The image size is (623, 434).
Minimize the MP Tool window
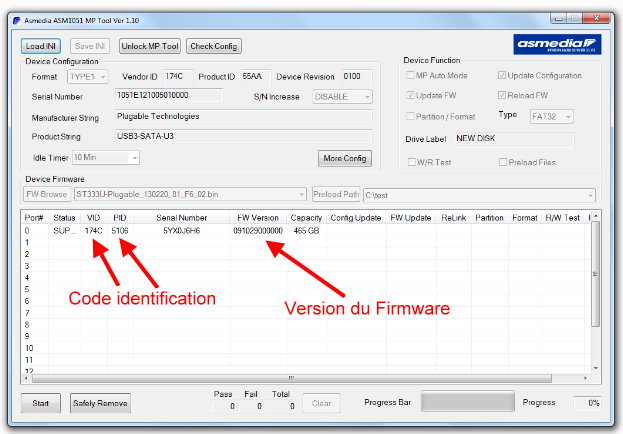click(x=559, y=18)
